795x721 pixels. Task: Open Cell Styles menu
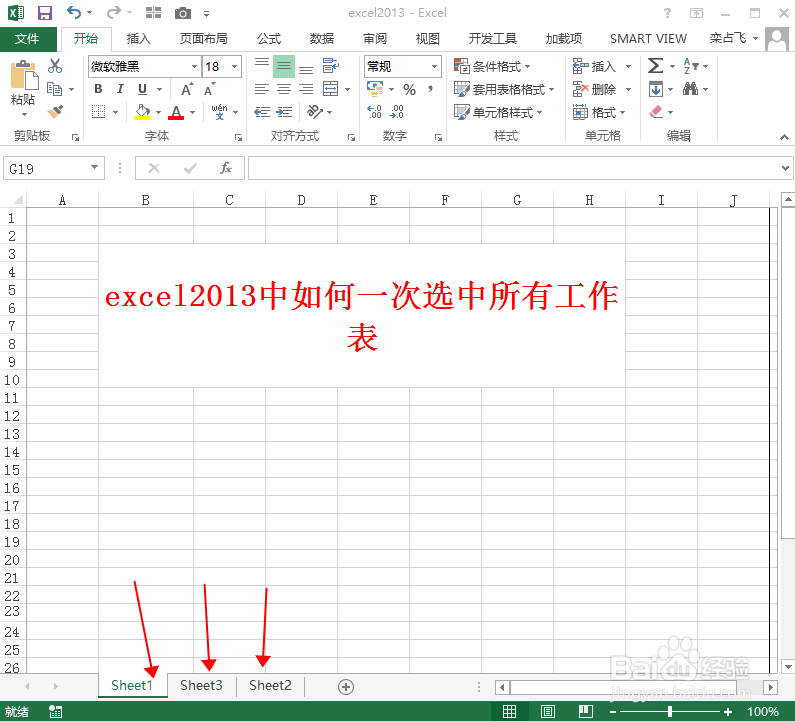point(498,112)
